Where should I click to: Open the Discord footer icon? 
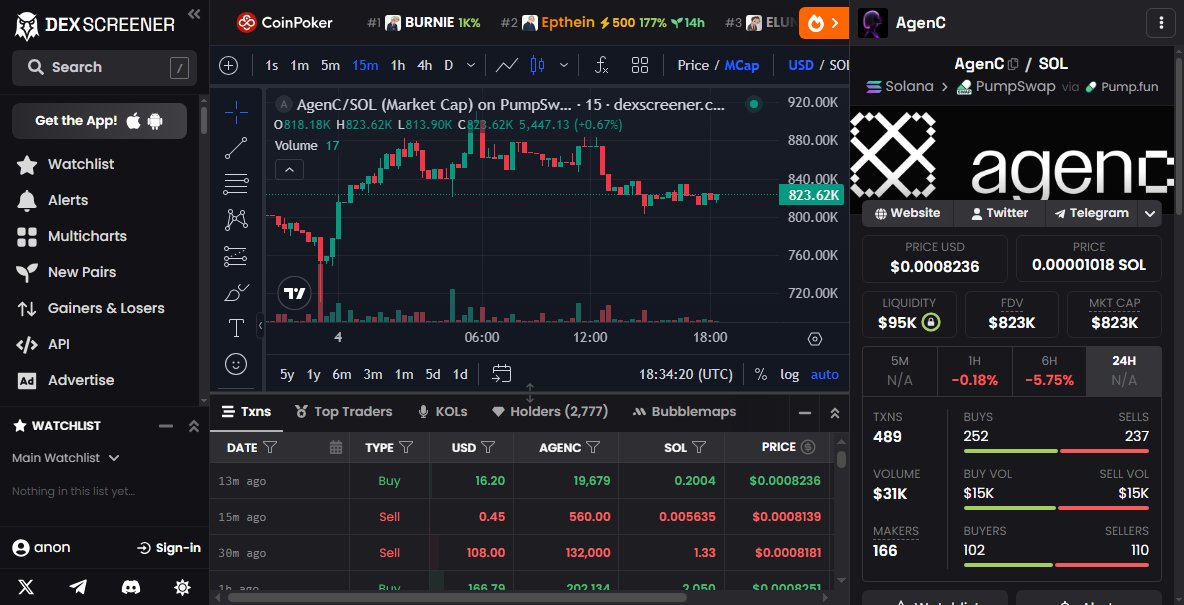tap(131, 587)
